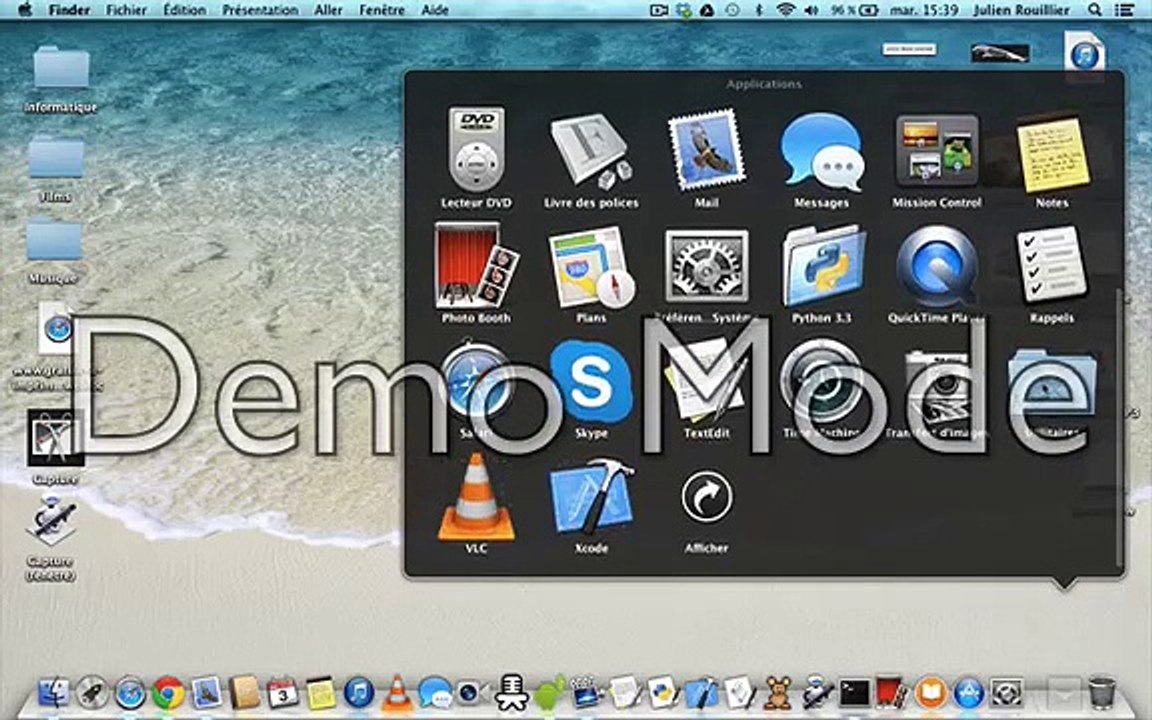Click the Applications stack arrow in the Dock

pos(1063,691)
